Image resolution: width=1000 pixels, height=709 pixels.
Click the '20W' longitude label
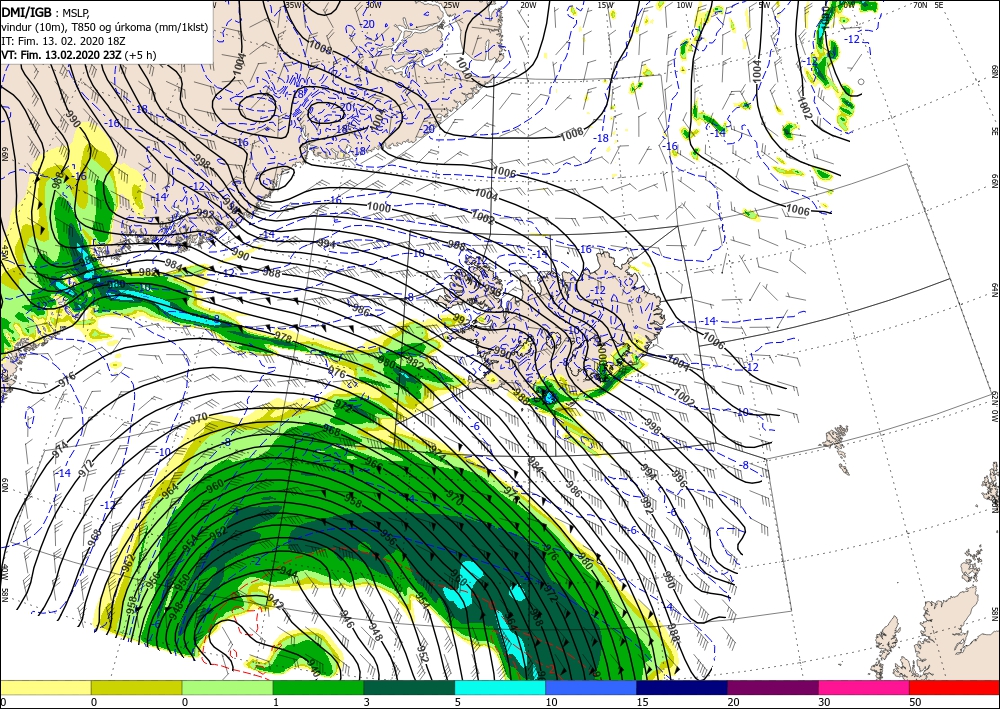coord(527,5)
